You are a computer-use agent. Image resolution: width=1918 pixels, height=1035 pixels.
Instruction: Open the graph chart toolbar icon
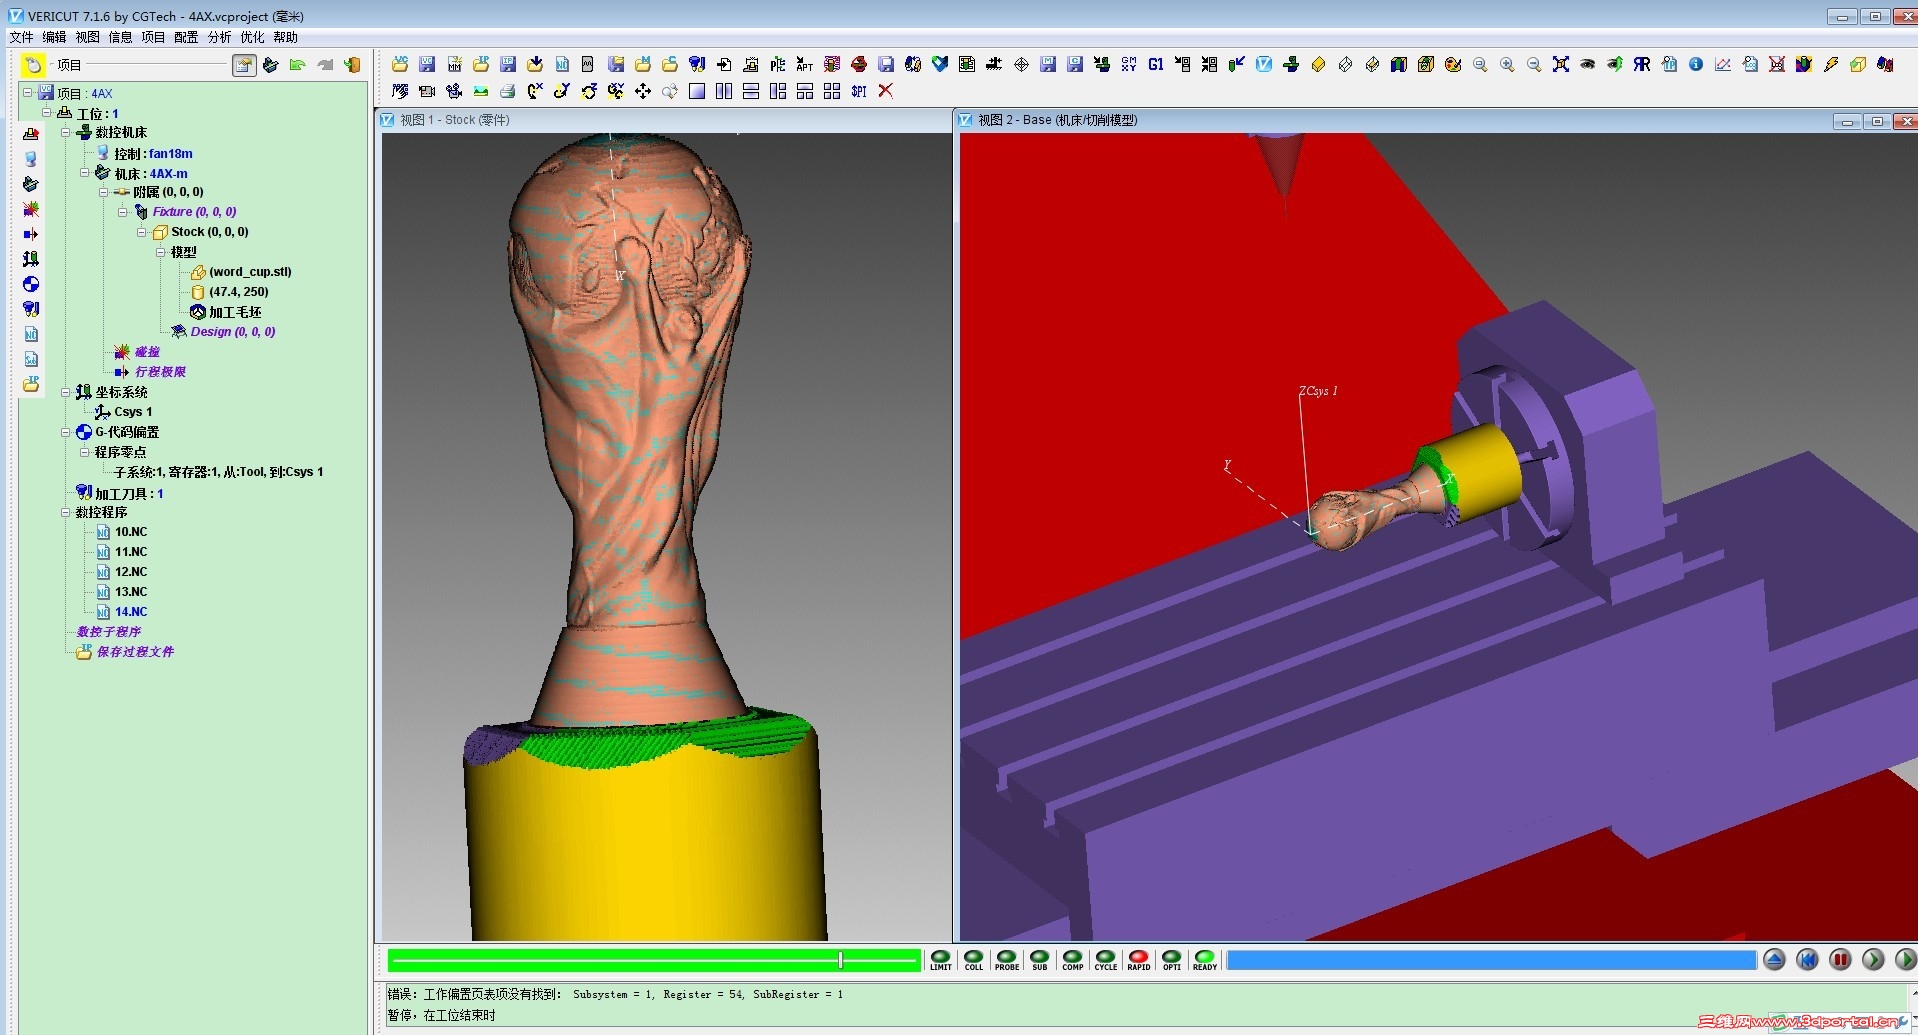(1723, 64)
